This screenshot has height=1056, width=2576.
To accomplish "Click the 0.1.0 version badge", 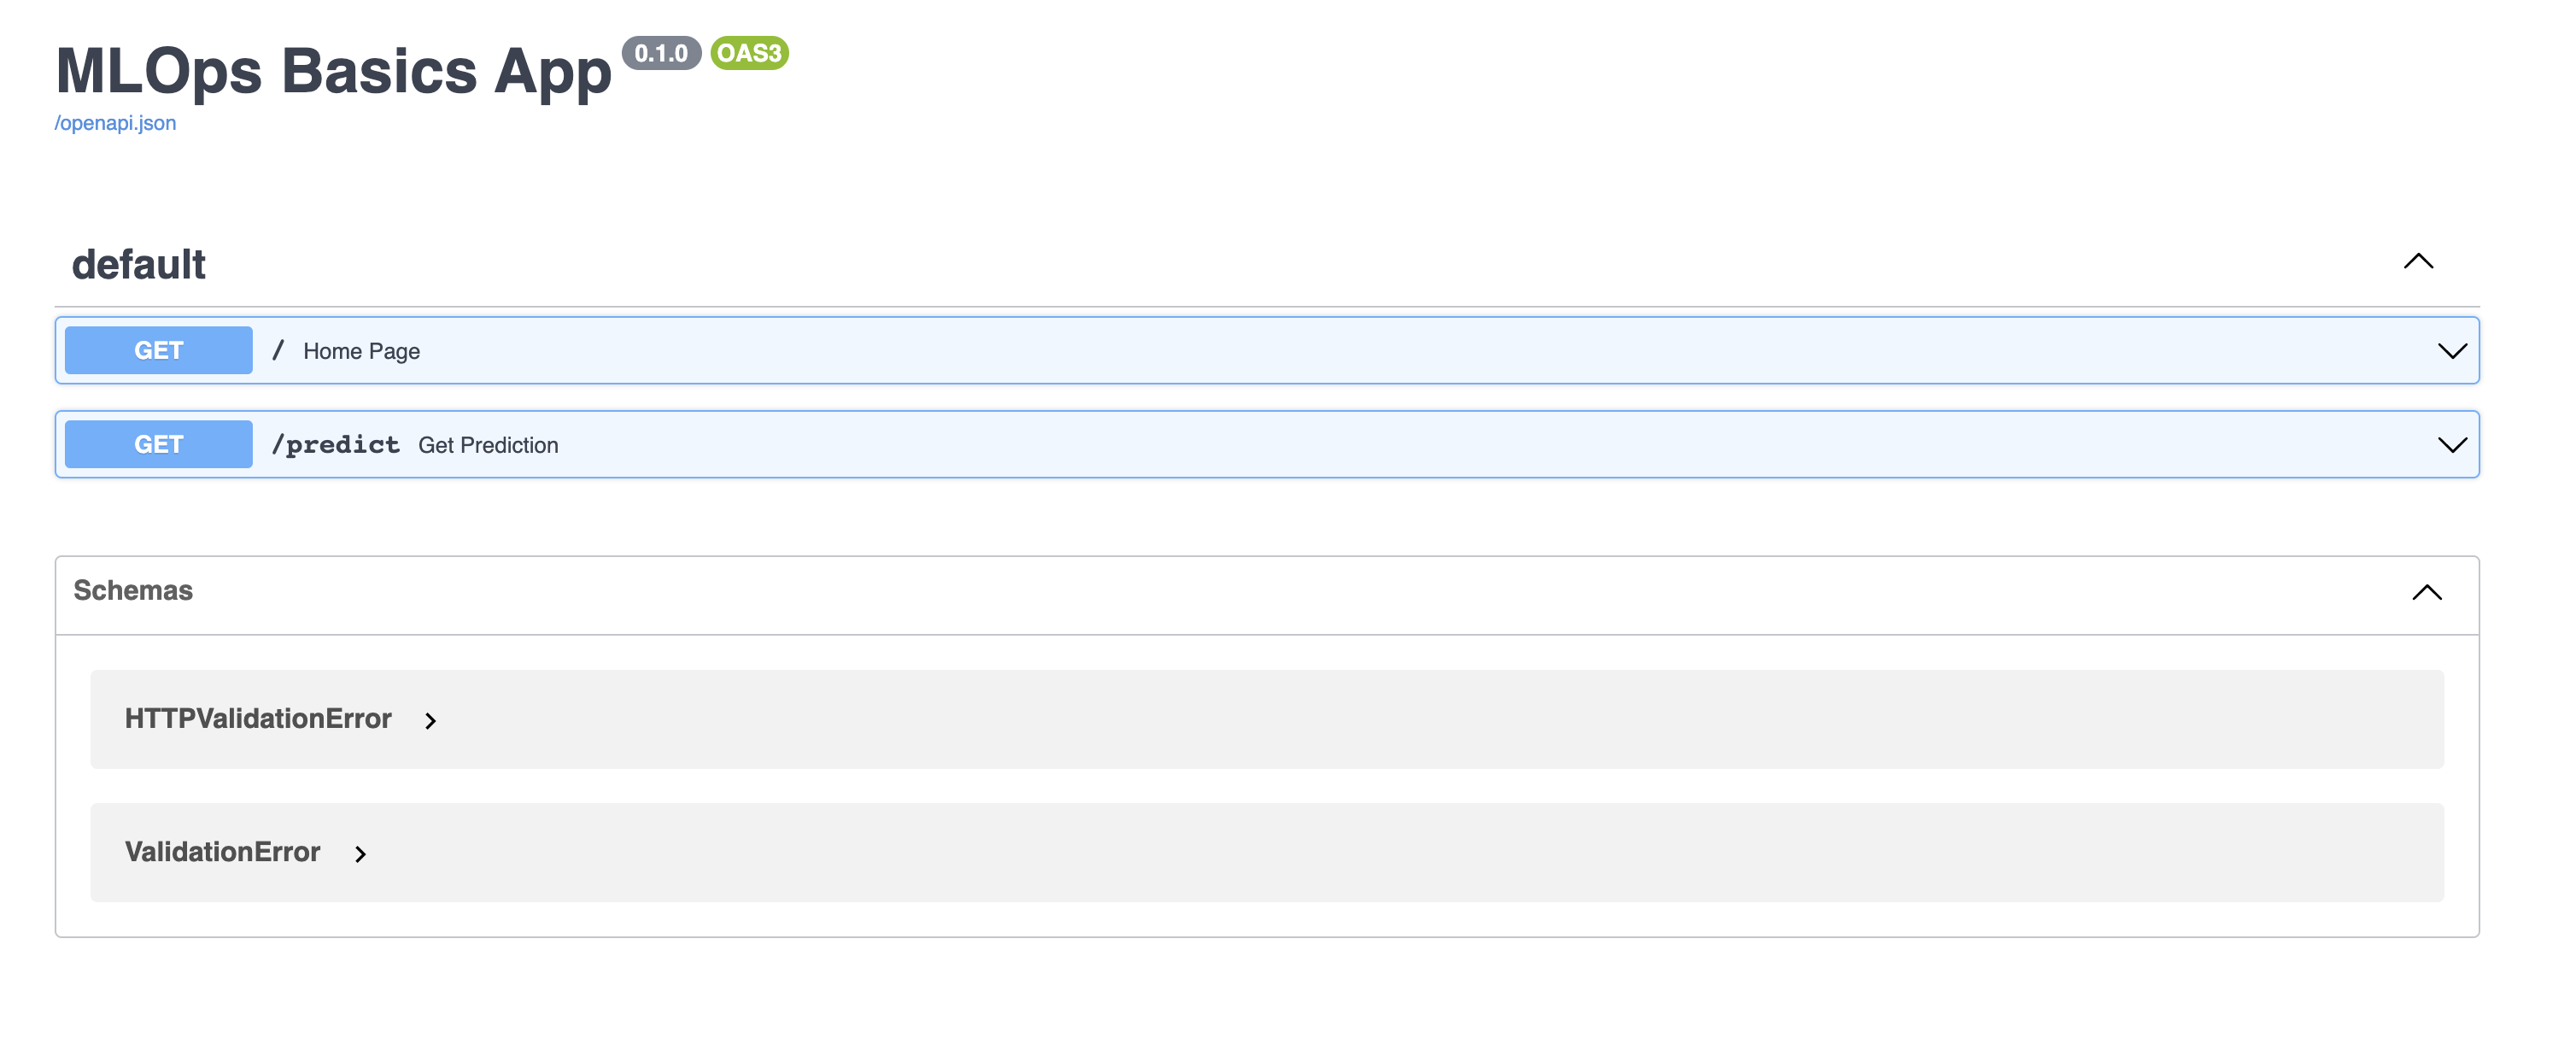I will (x=660, y=53).
